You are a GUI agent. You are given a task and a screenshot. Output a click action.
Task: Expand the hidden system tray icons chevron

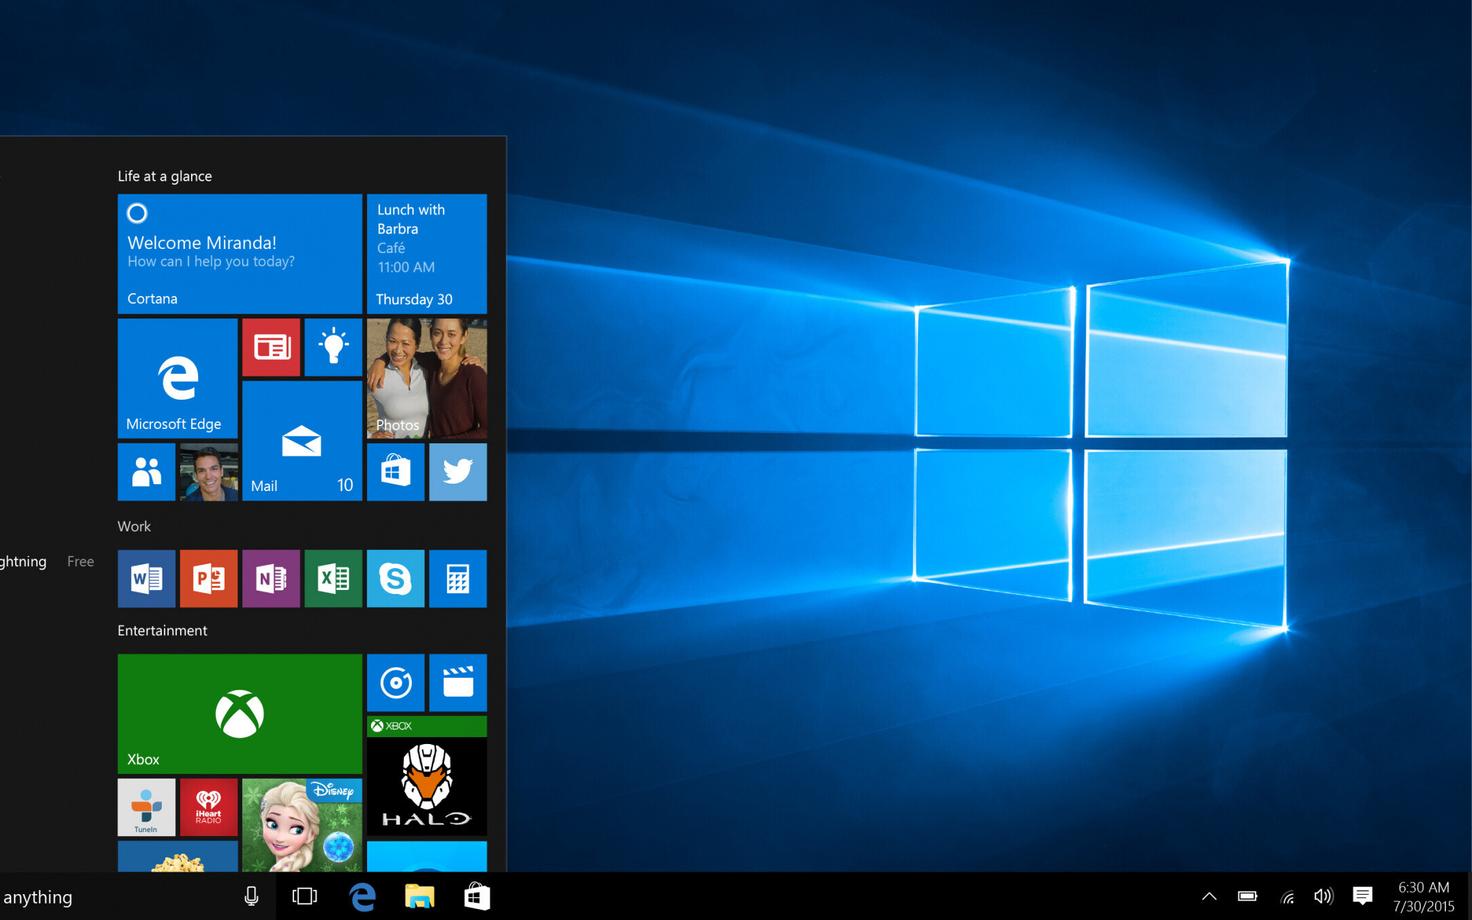coord(1209,897)
